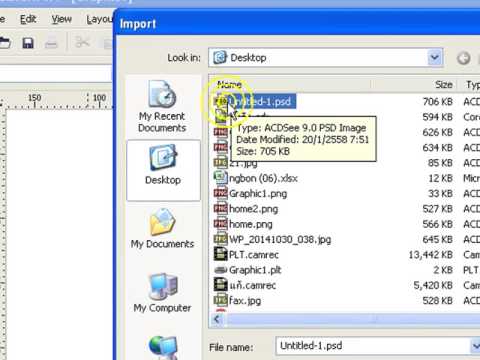Click the 527 KB size cell

click(437, 209)
